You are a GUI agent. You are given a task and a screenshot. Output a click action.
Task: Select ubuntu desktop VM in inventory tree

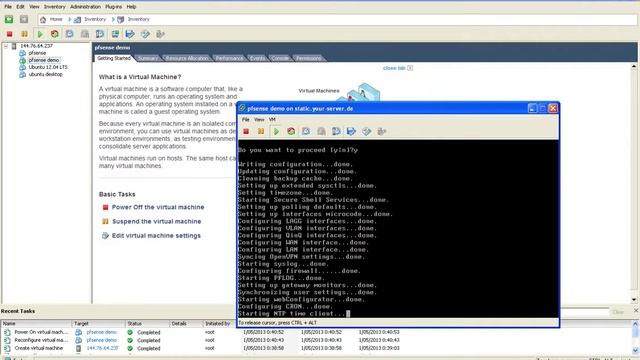[x=46, y=75]
